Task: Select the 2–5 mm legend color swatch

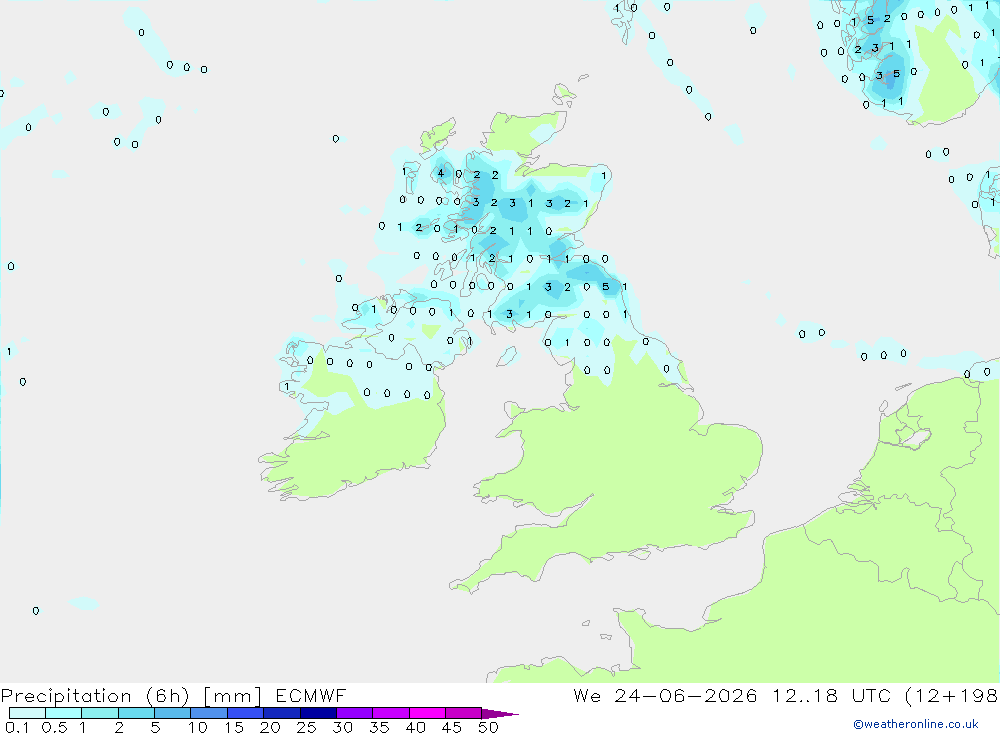Action: tap(136, 713)
